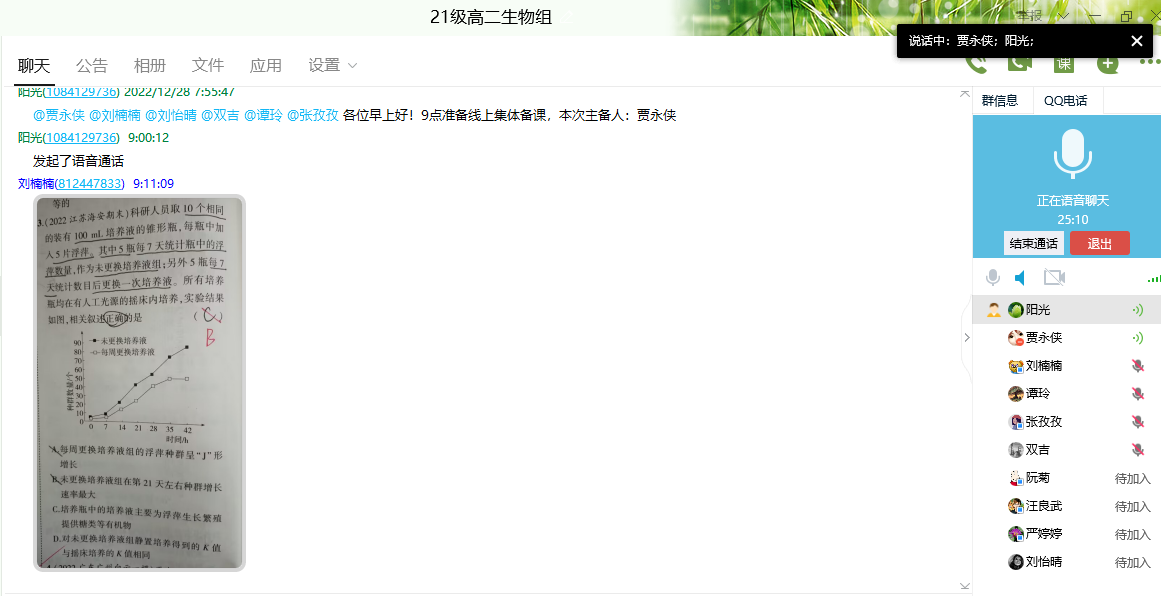Click the @贾永侠 mention in chat
Viewport: 1161px width, 596px height.
(59, 115)
